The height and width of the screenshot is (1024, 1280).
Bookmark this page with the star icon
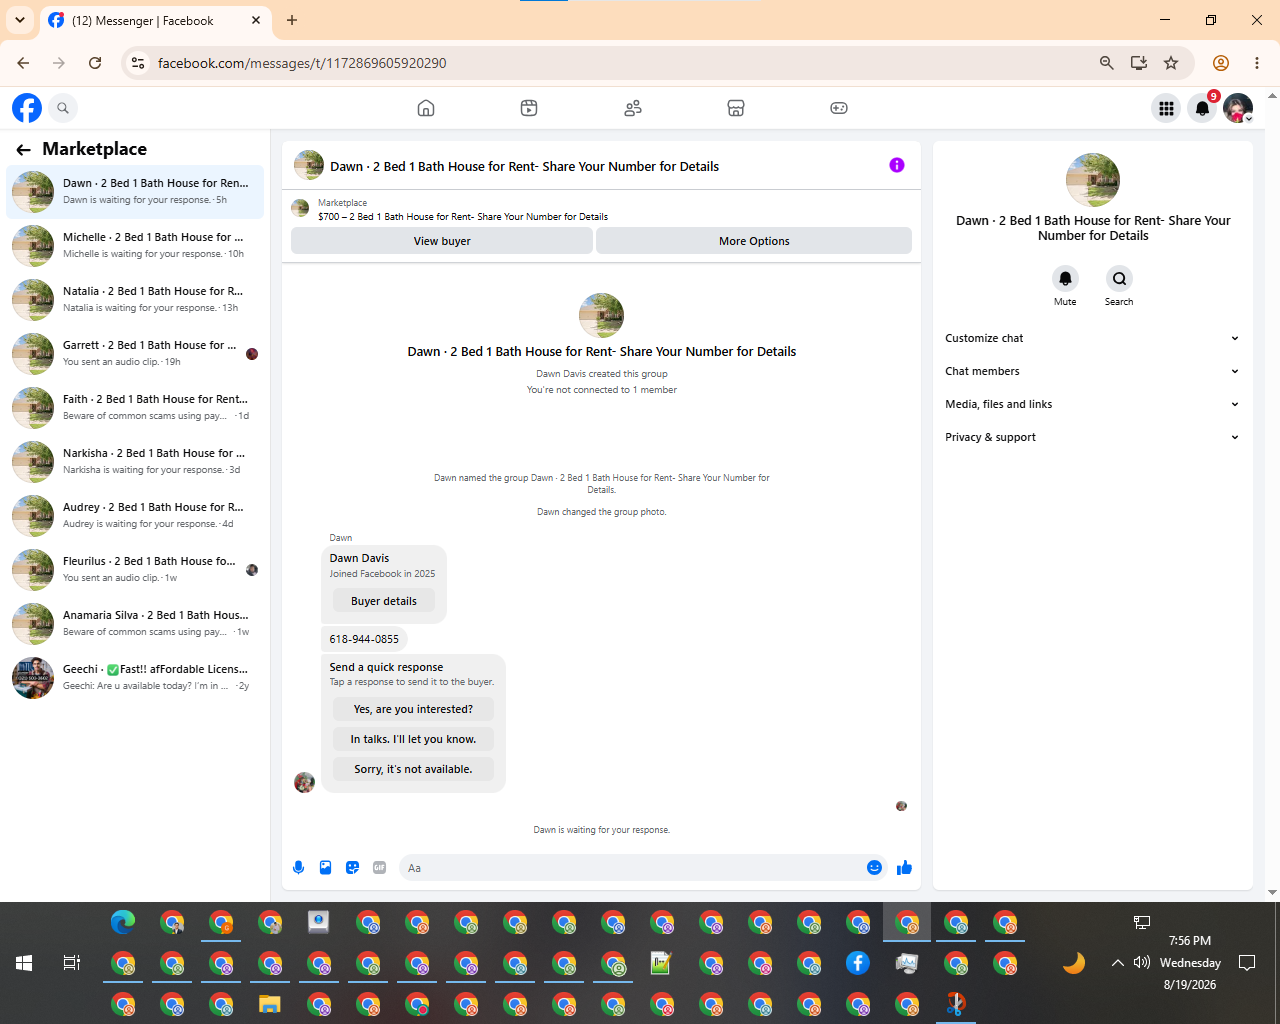[x=1171, y=63]
